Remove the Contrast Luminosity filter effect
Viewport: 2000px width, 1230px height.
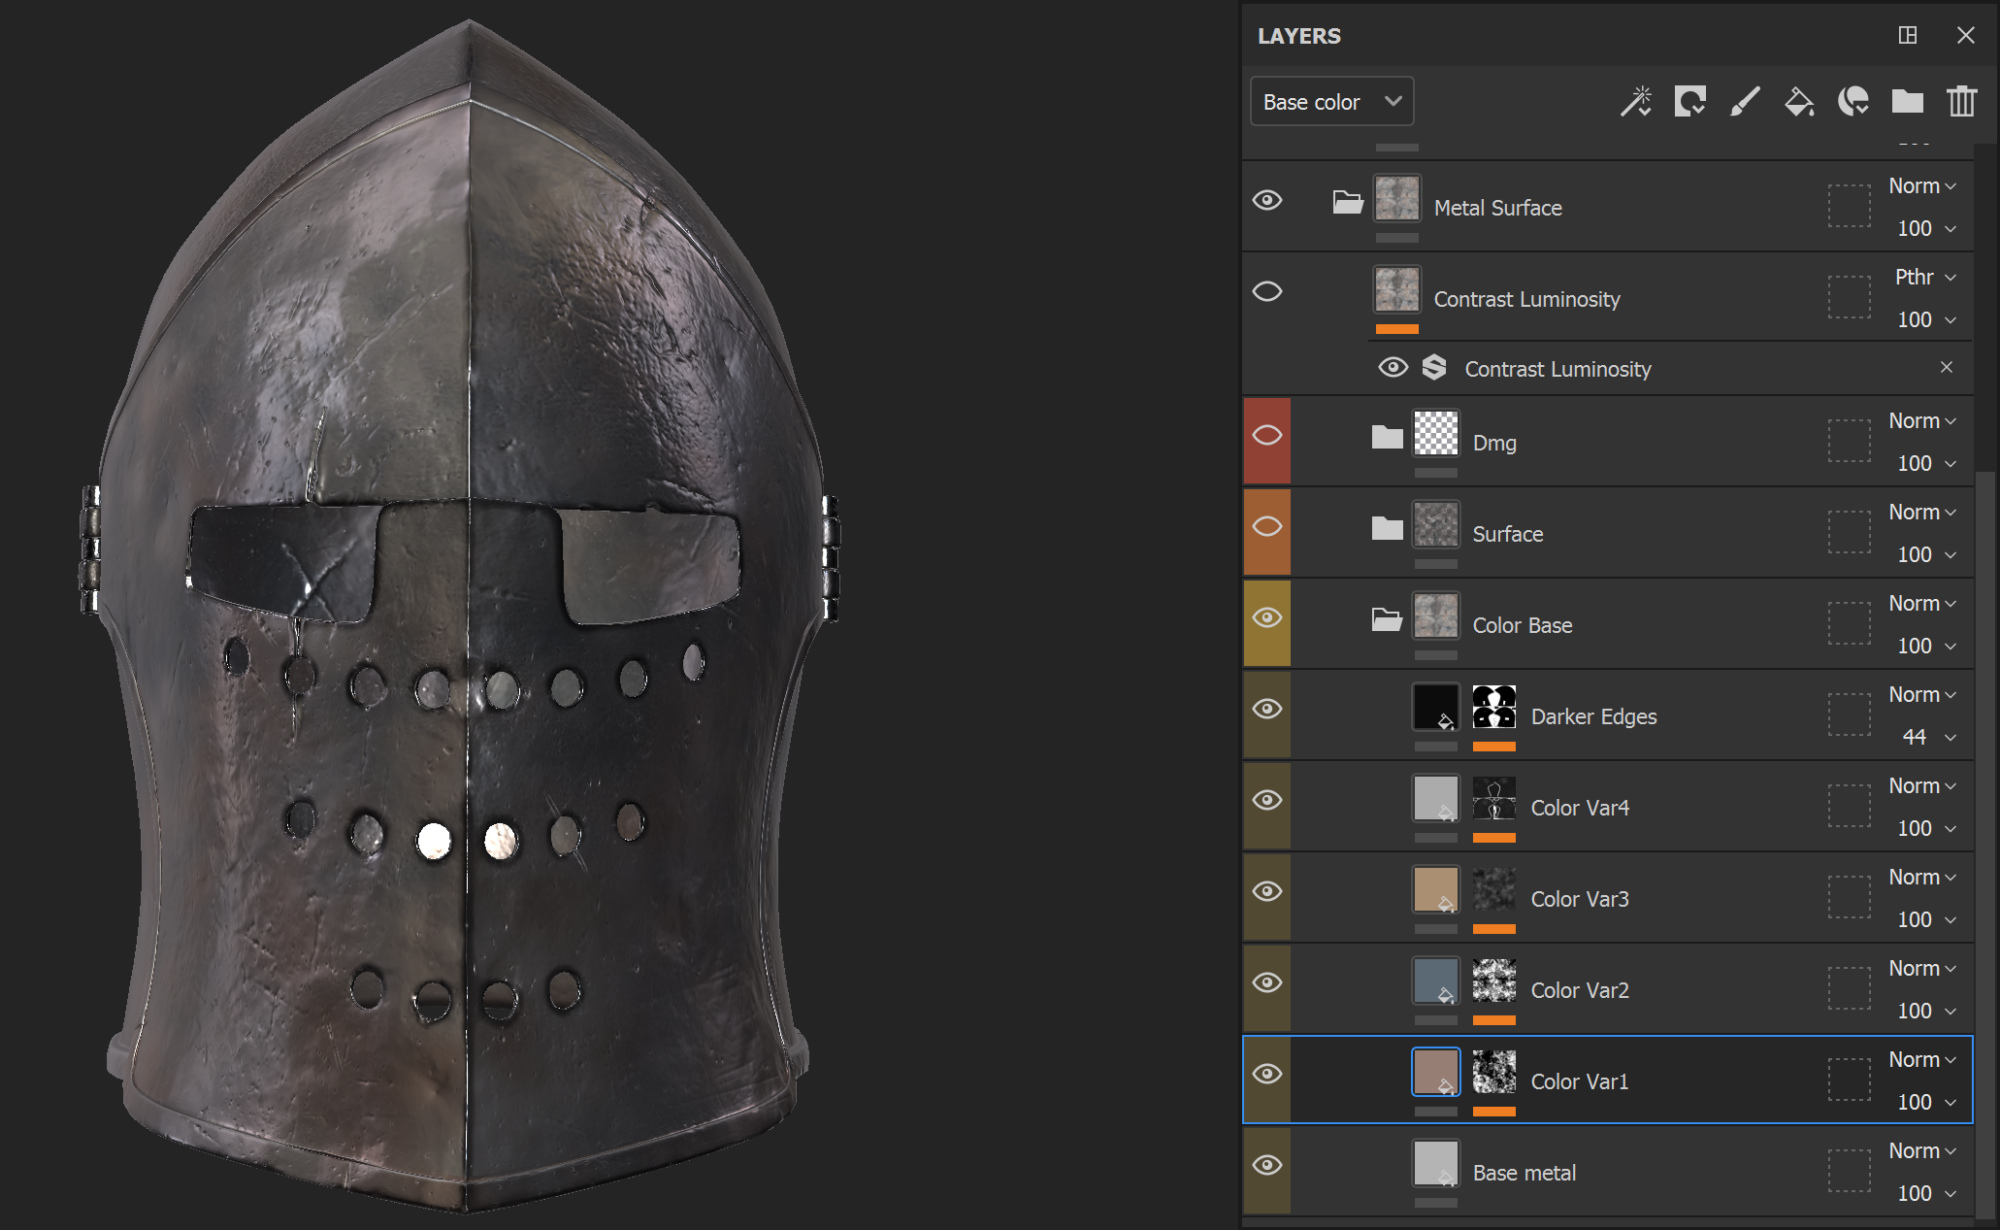pyautogui.click(x=1946, y=367)
